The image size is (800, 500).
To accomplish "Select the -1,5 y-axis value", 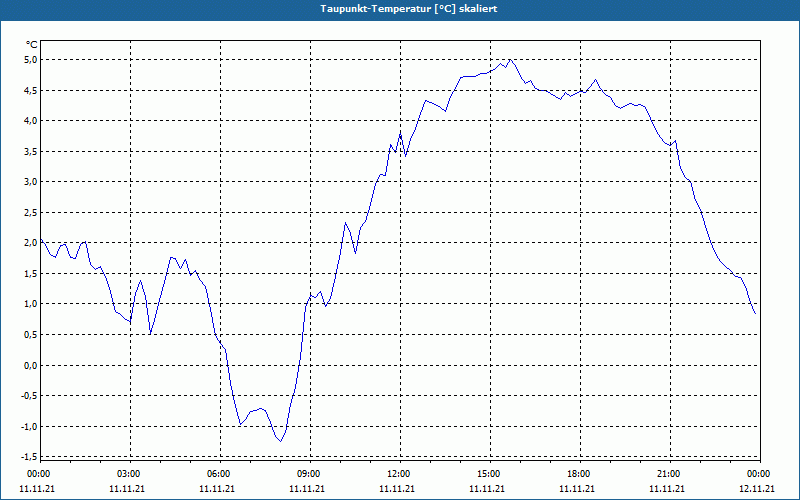I will (30, 457).
